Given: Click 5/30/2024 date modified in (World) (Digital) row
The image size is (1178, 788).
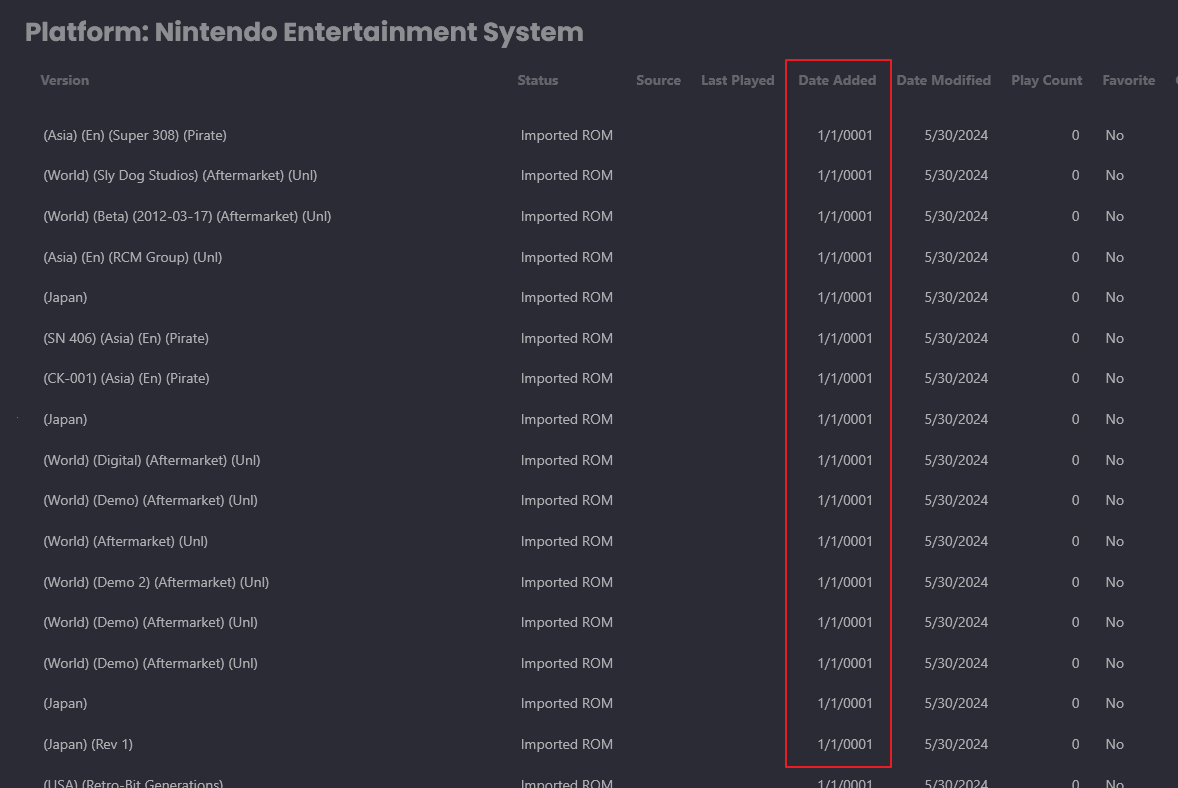Looking at the screenshot, I should [956, 460].
